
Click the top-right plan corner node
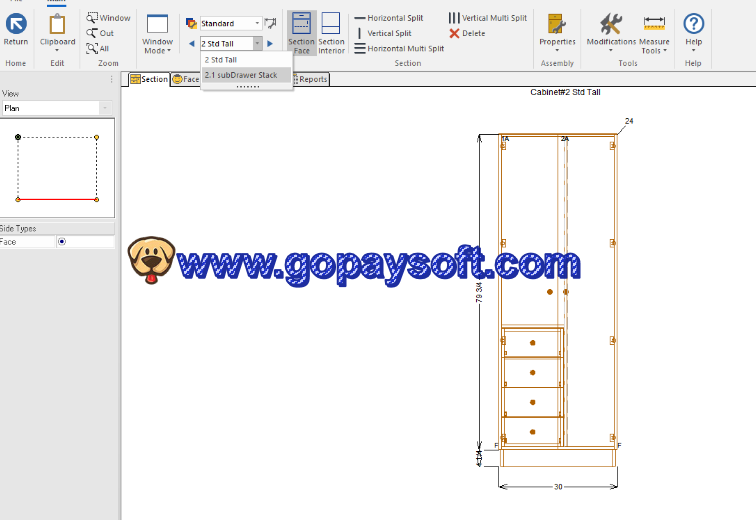pos(96,137)
